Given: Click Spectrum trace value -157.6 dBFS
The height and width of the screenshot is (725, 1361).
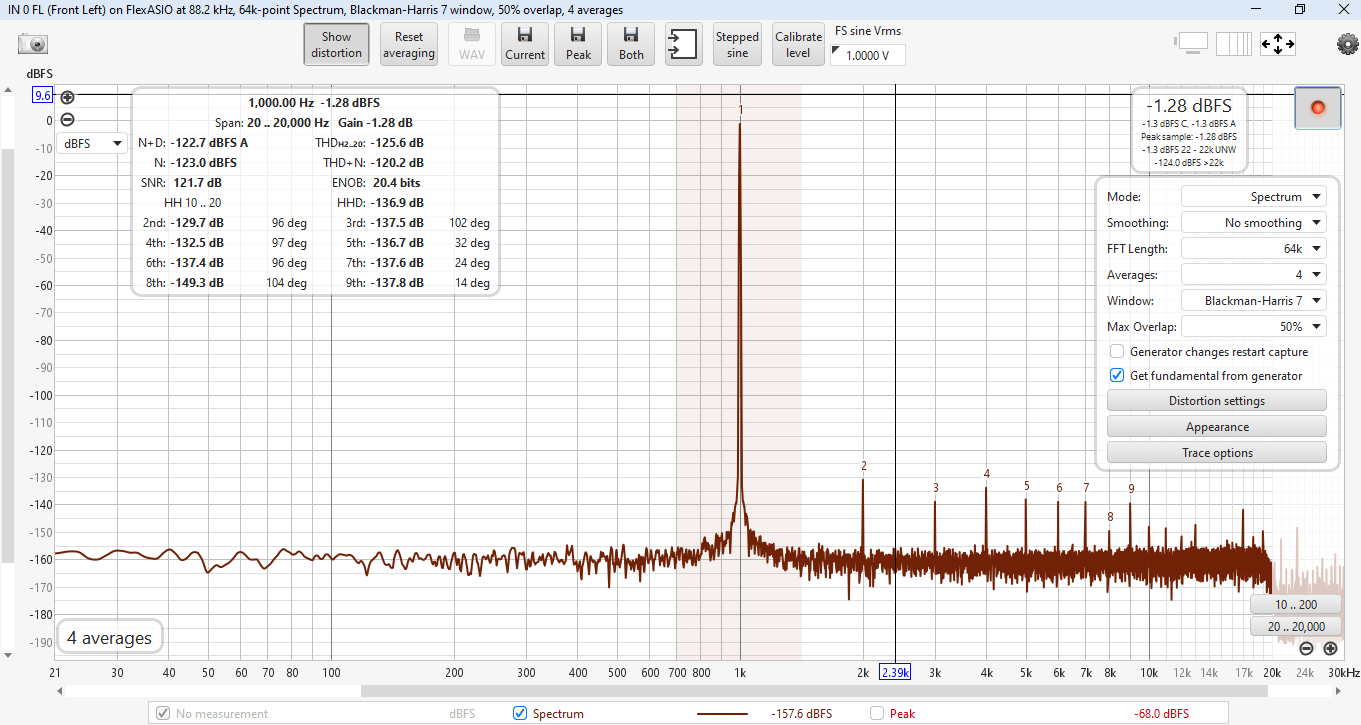Looking at the screenshot, I should [801, 714].
